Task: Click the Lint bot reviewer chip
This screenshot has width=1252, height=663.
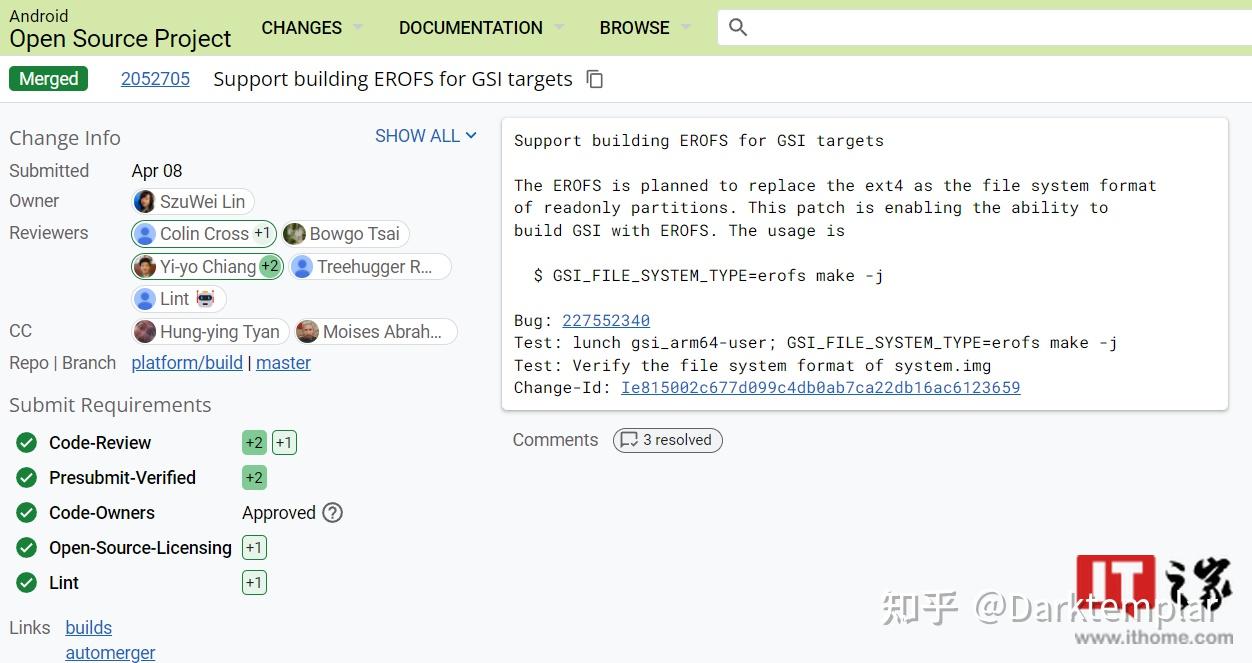Action: pos(178,298)
